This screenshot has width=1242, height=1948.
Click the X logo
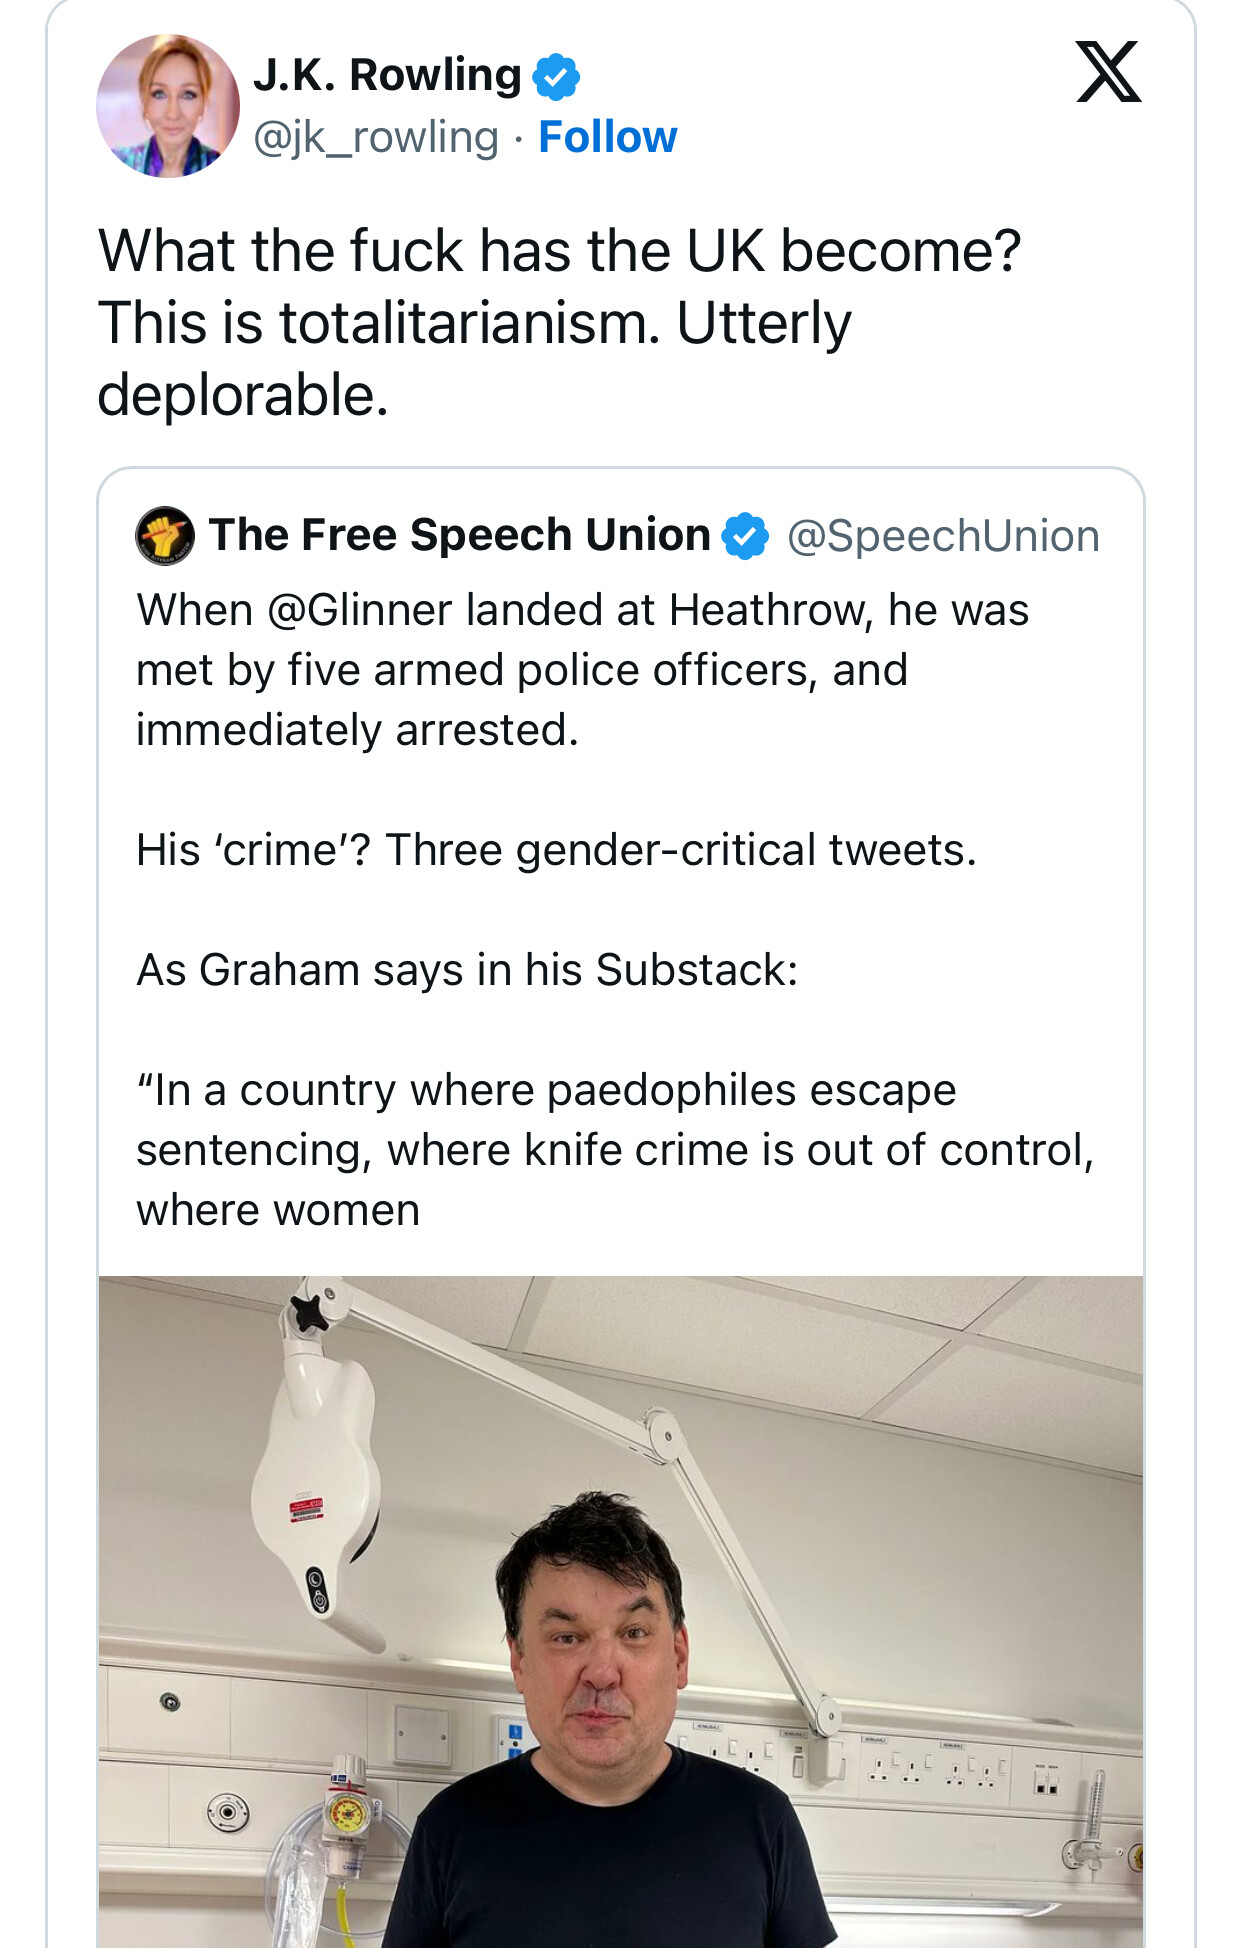[1108, 72]
